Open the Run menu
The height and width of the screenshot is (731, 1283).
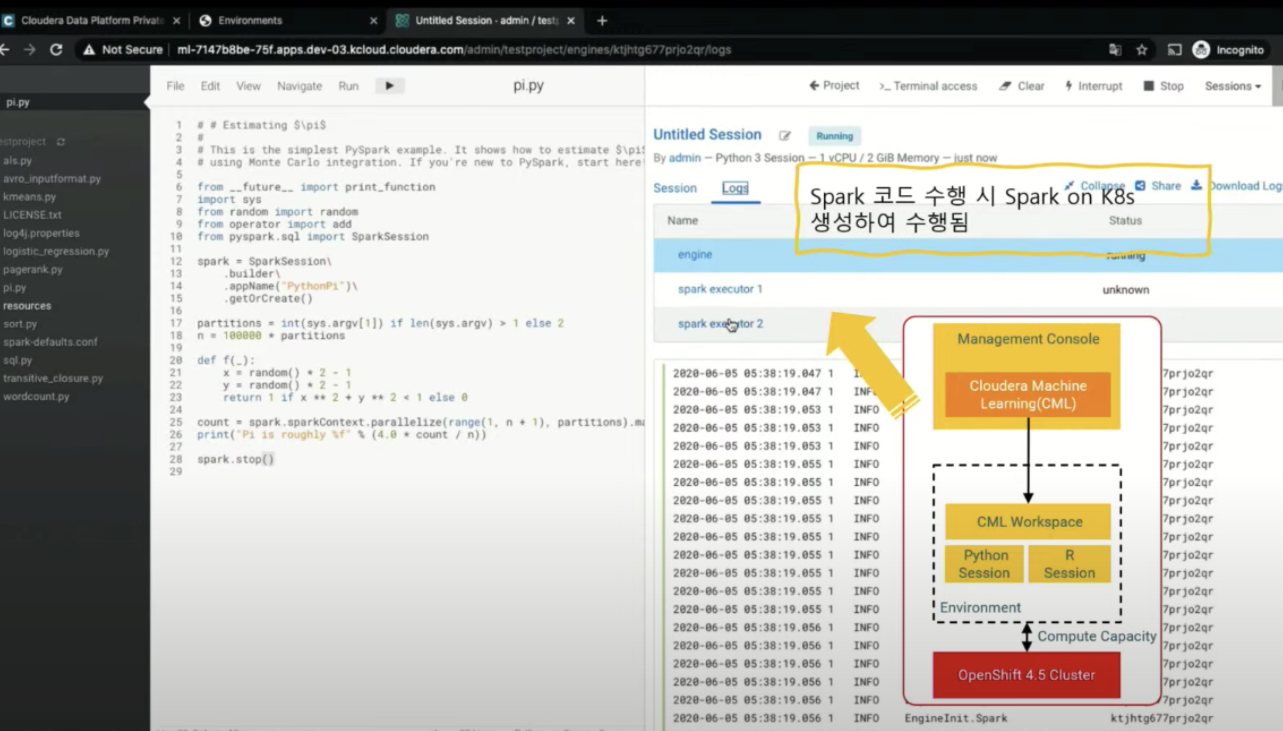click(348, 86)
